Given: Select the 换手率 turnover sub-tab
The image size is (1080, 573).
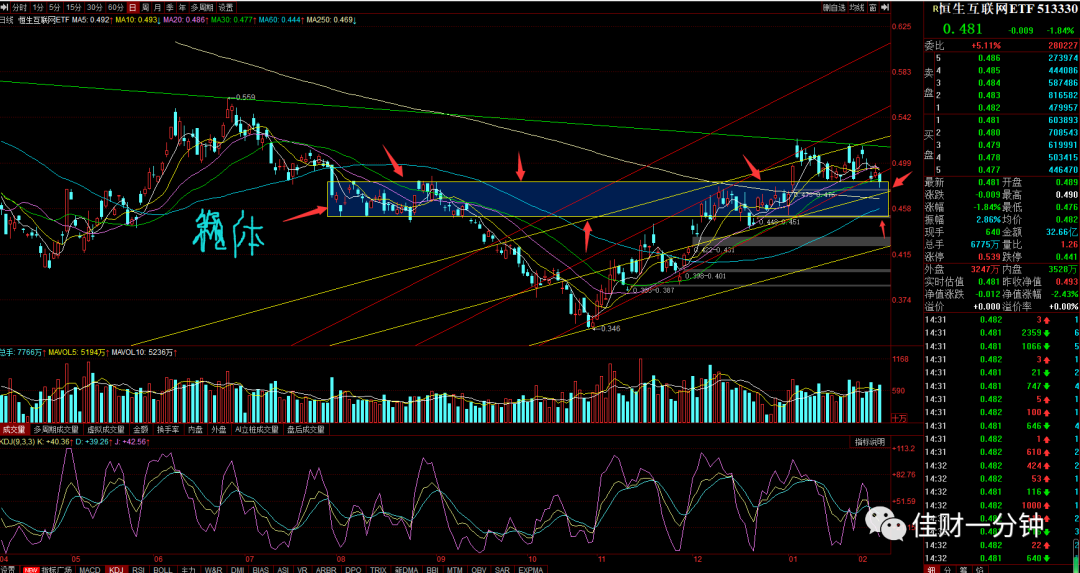Looking at the screenshot, I should point(170,429).
